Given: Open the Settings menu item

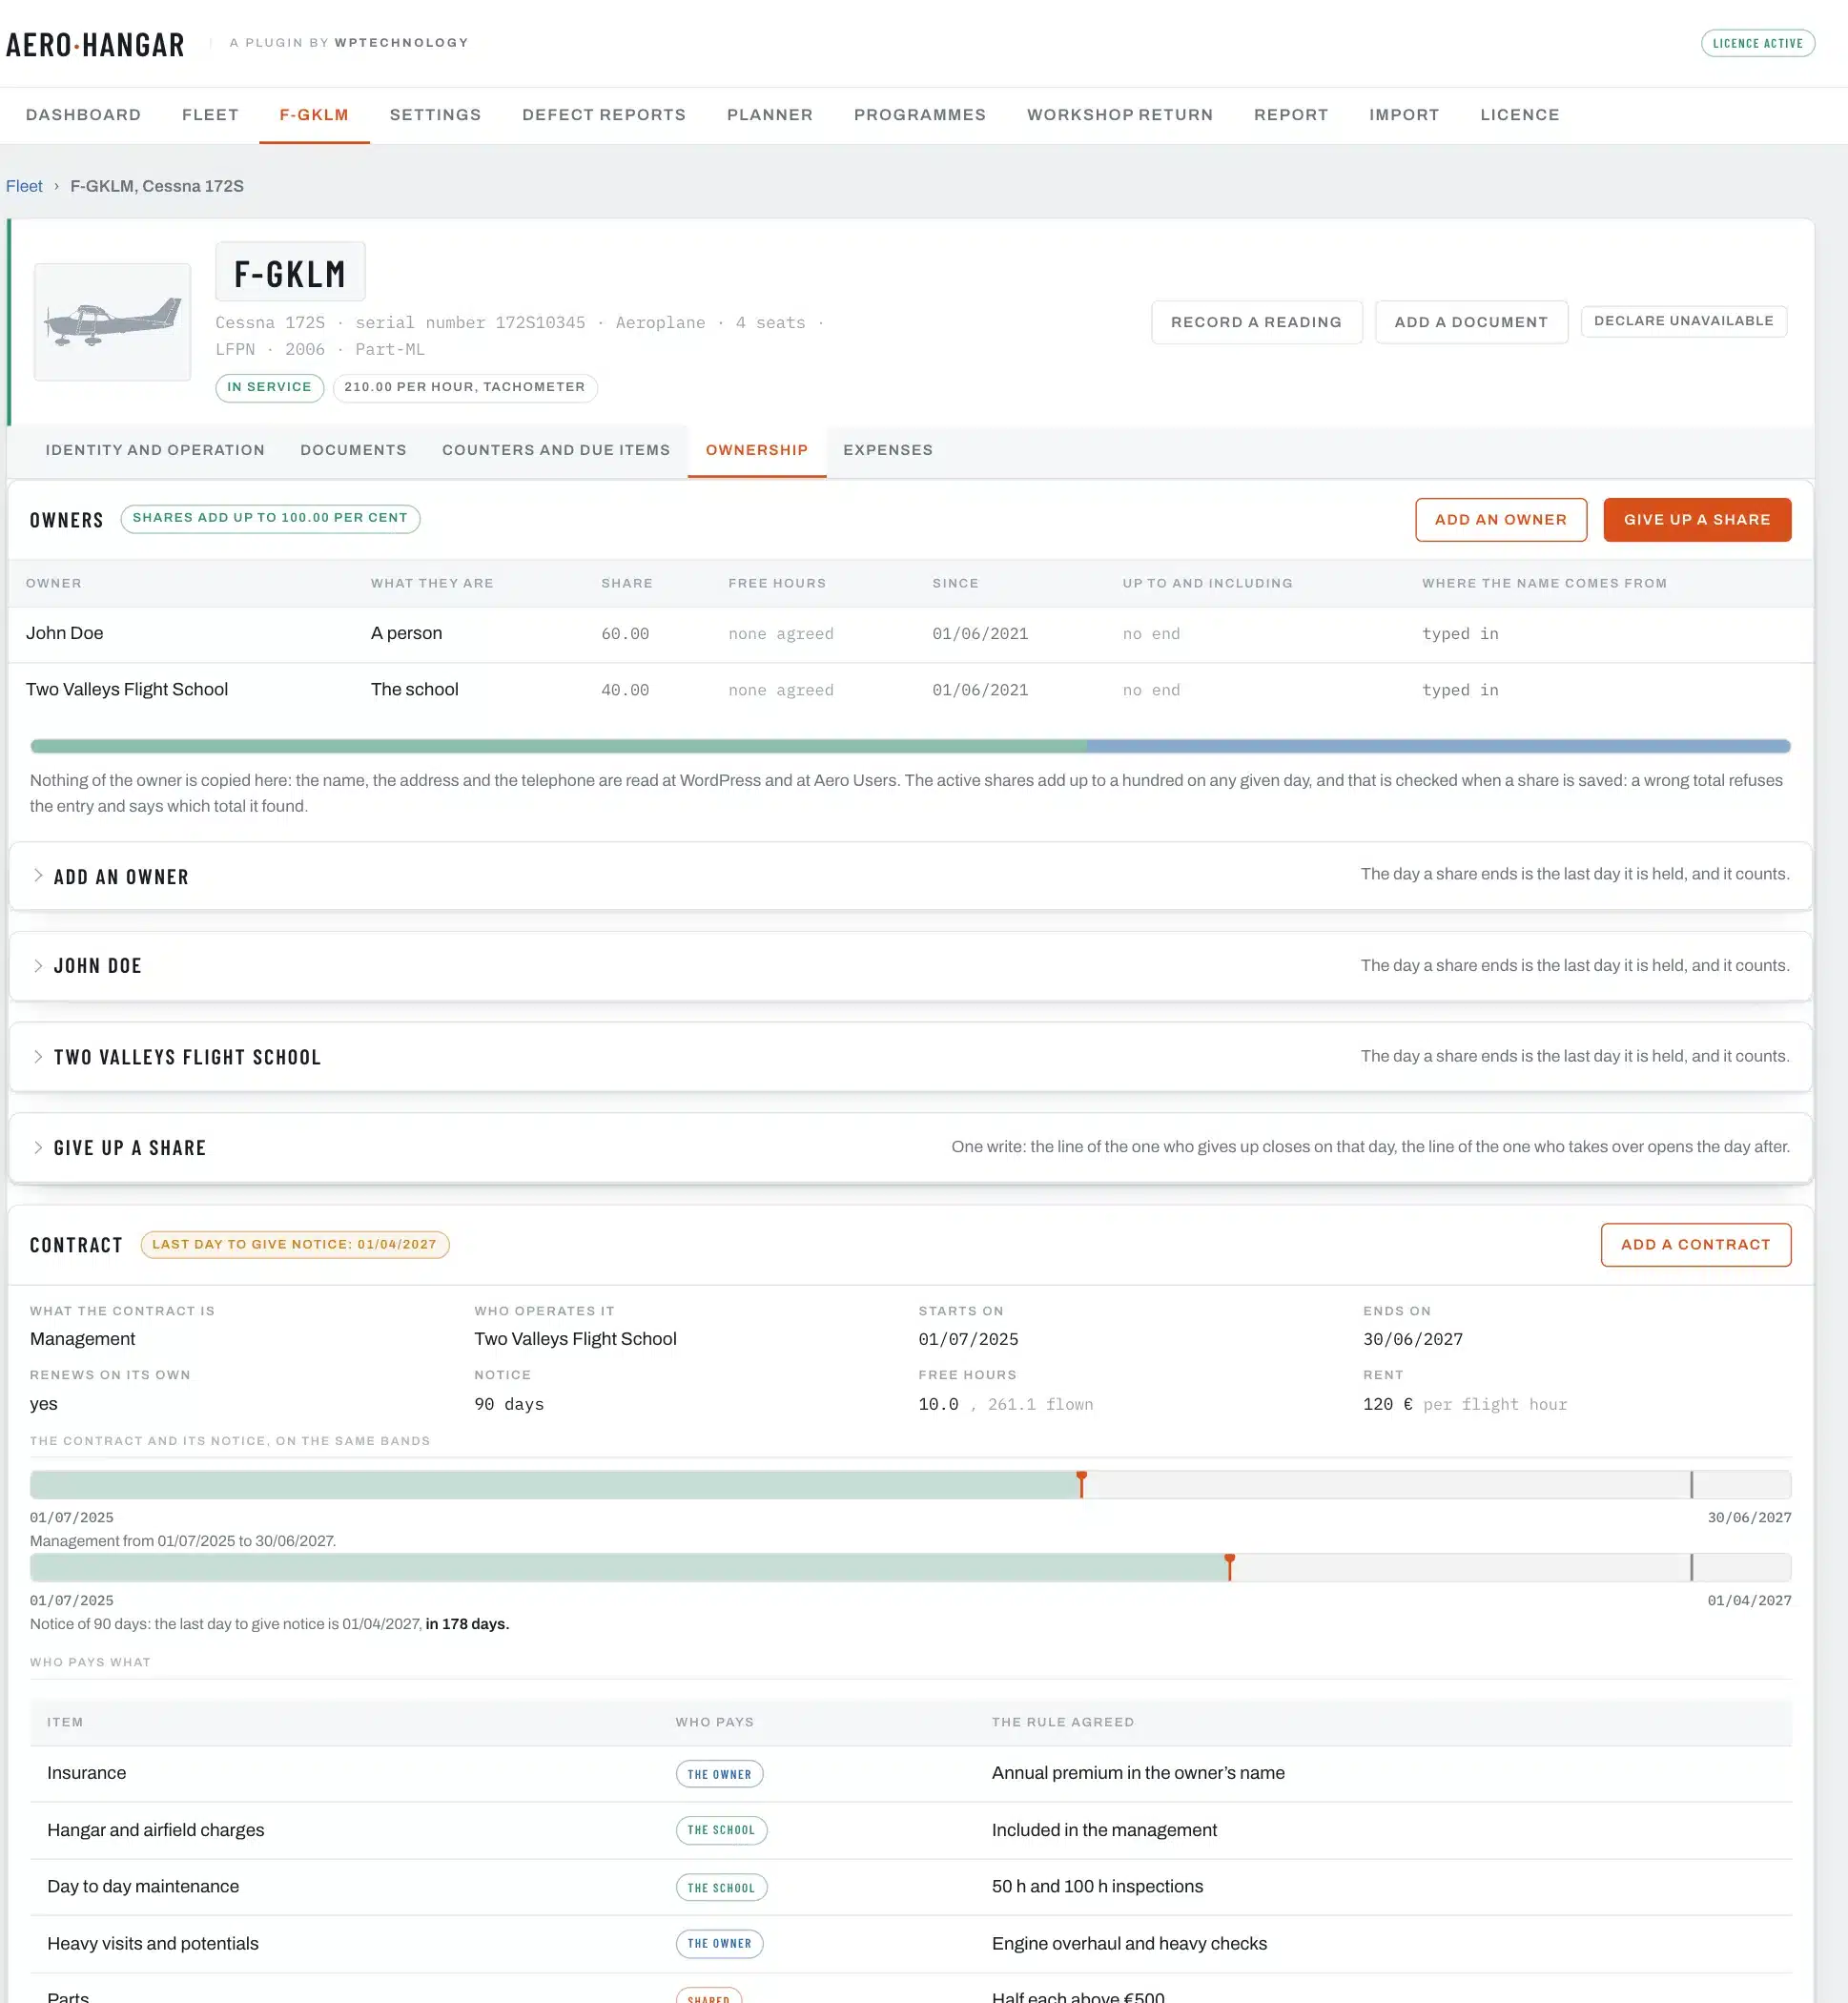Looking at the screenshot, I should pyautogui.click(x=435, y=115).
